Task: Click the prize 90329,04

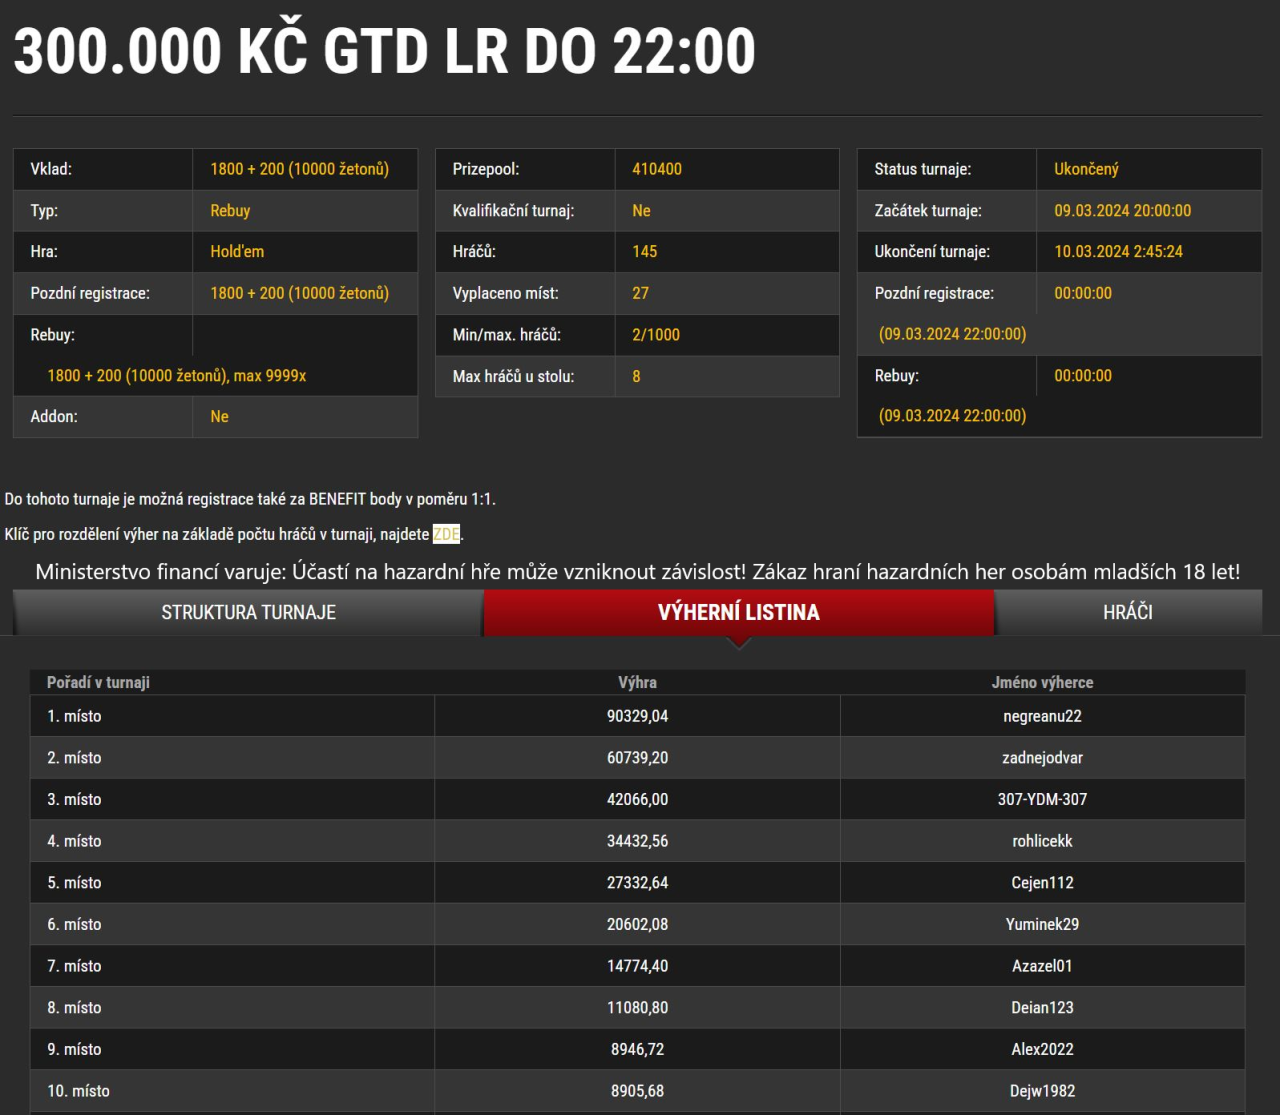Action: click(637, 716)
